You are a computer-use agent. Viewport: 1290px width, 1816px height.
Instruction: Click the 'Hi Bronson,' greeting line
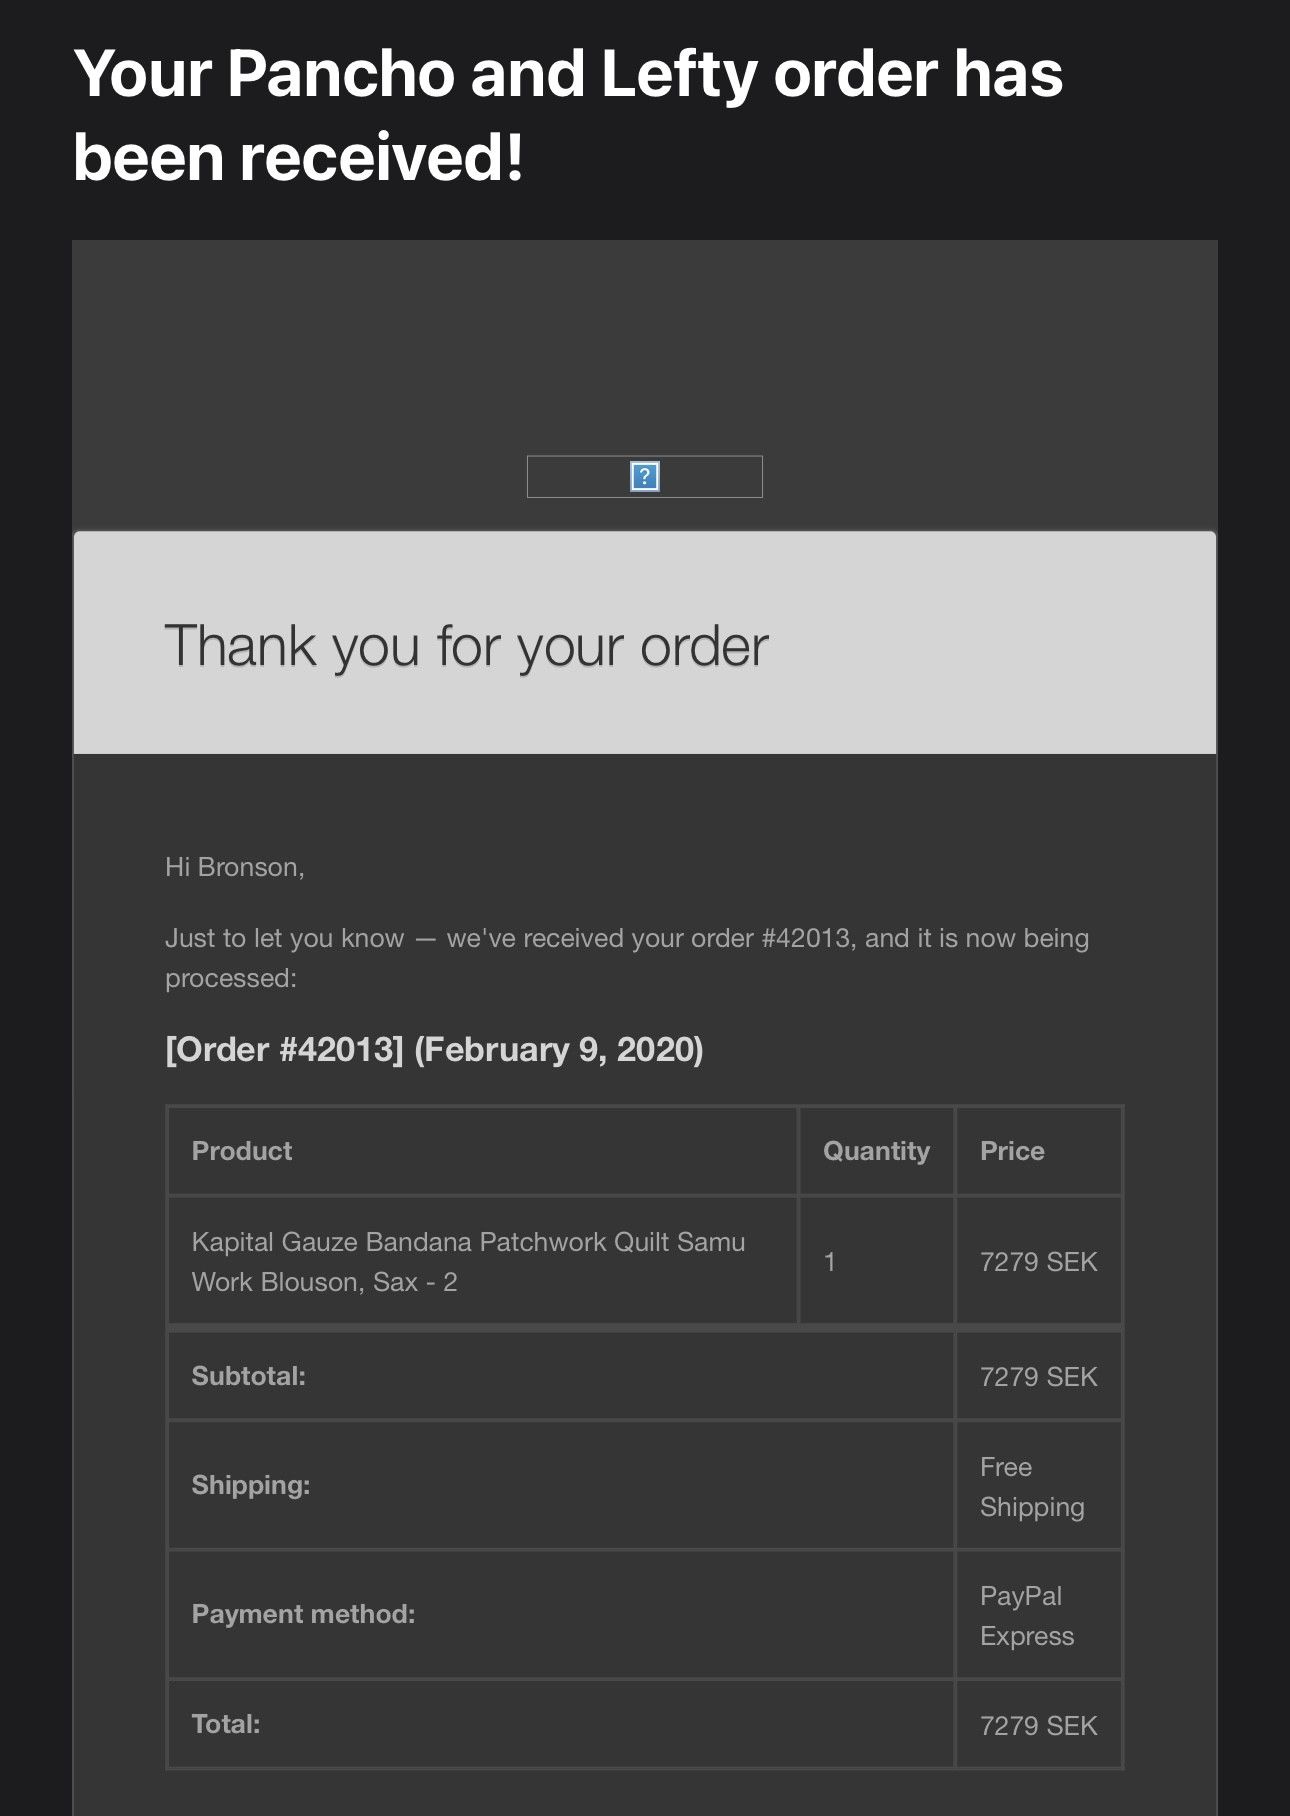coord(235,867)
